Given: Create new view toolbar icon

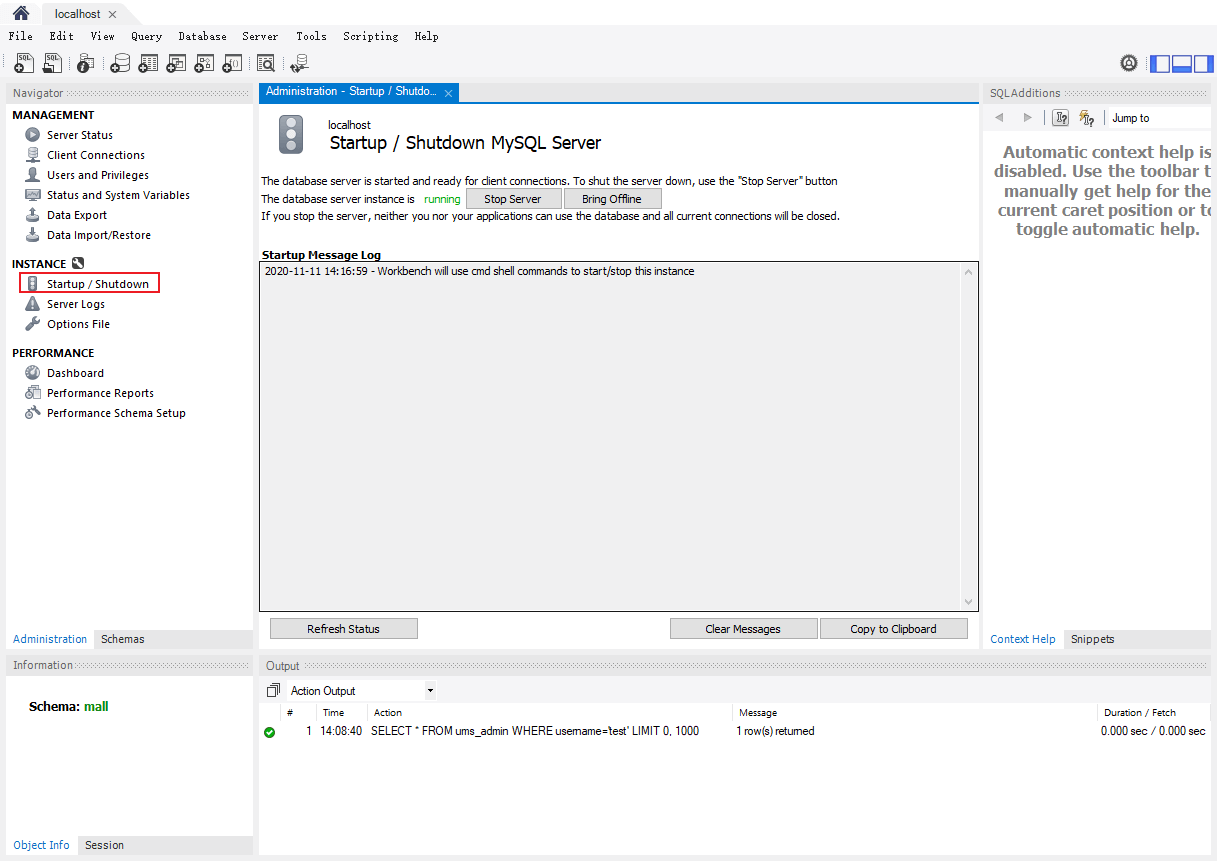Looking at the screenshot, I should pyautogui.click(x=176, y=63).
